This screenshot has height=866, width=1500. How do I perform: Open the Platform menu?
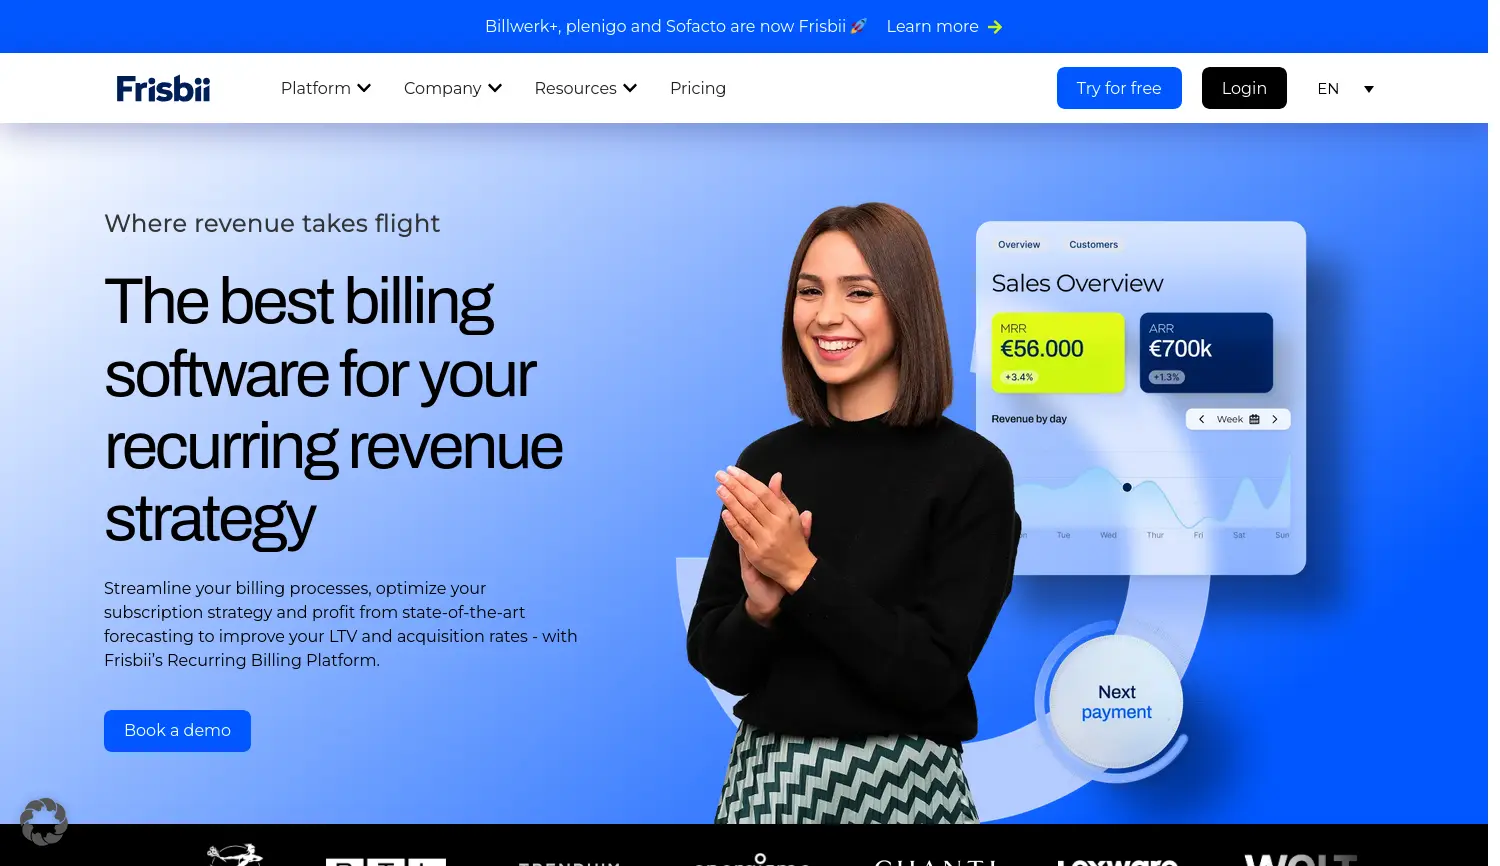click(326, 88)
